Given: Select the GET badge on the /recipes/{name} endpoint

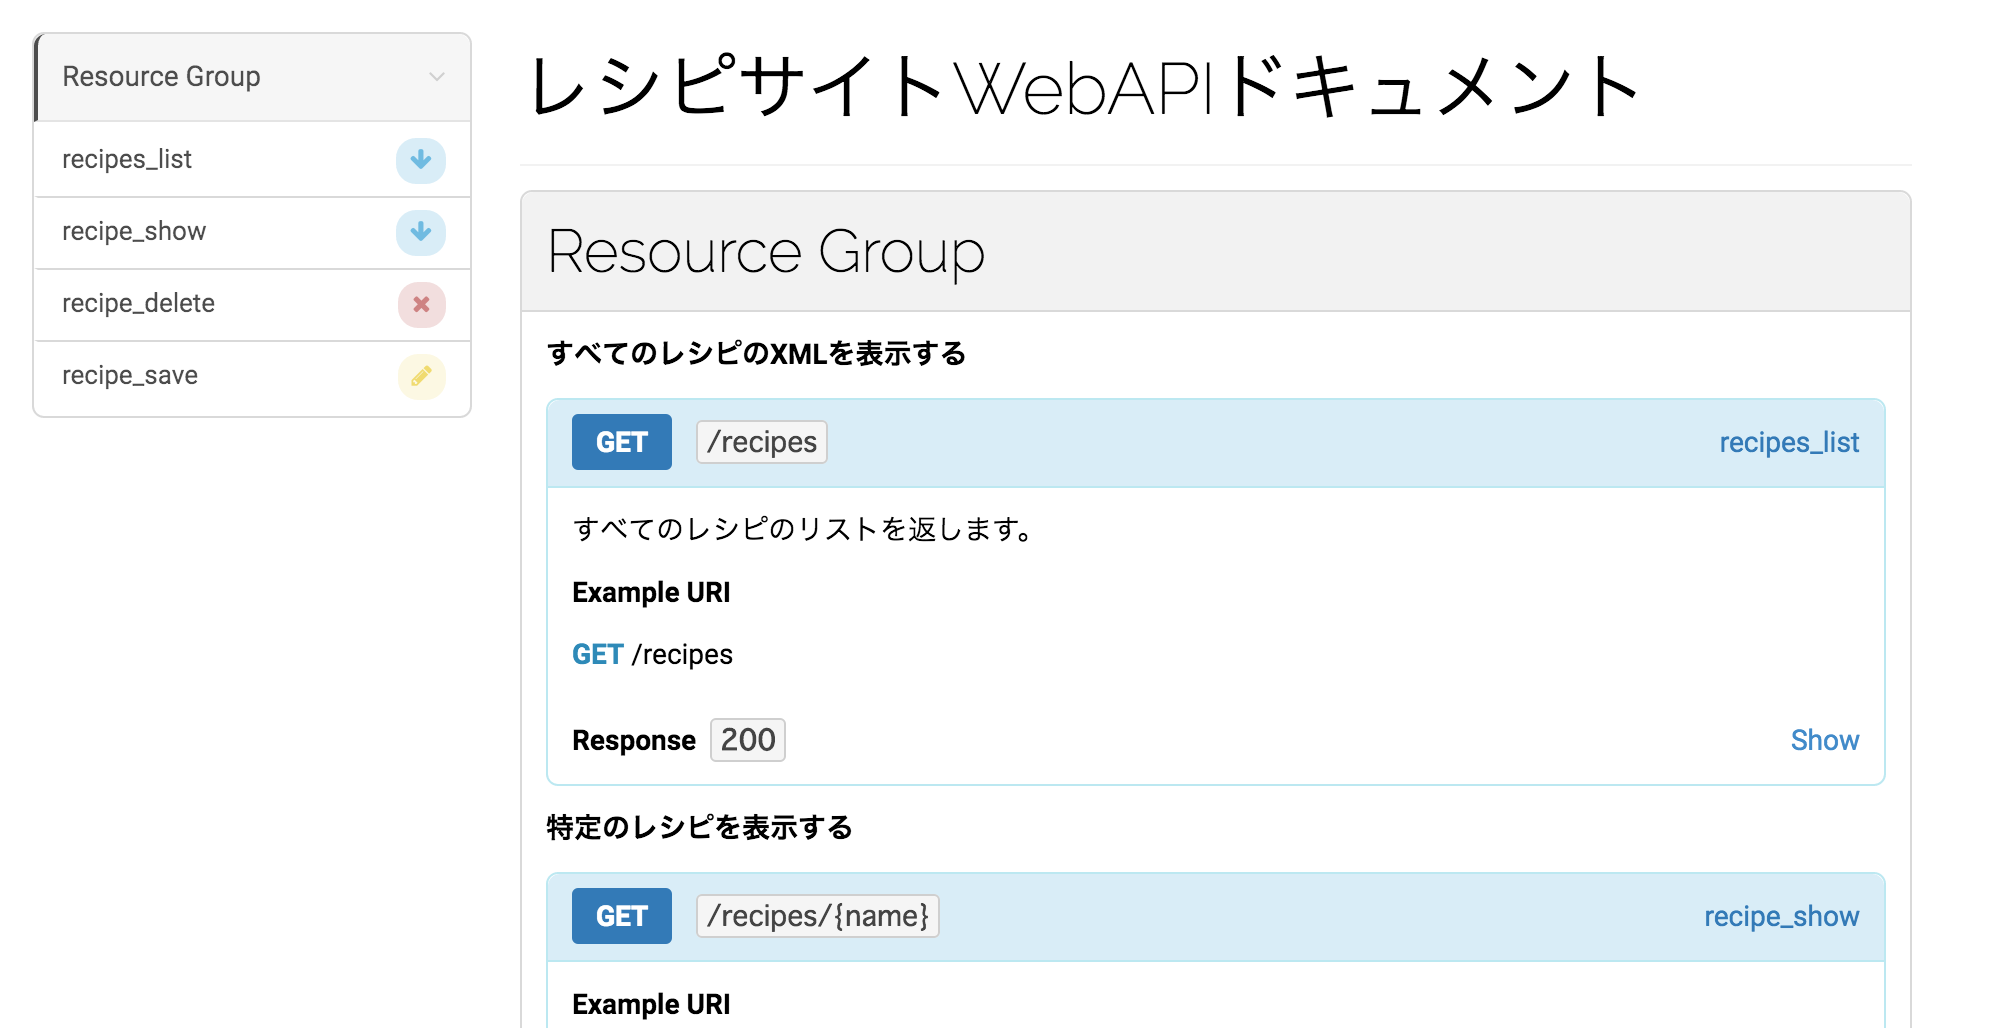Looking at the screenshot, I should click(621, 915).
